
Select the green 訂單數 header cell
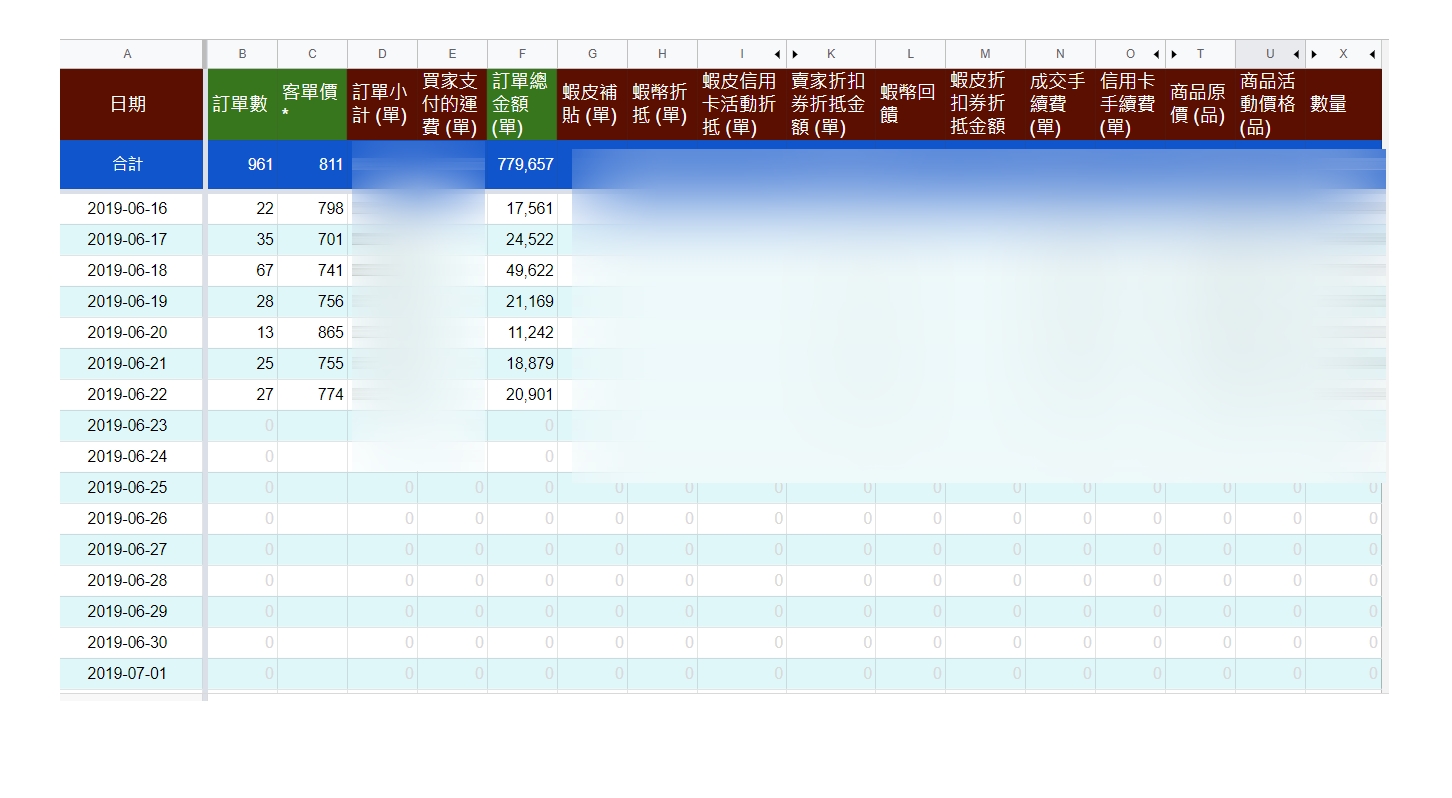tap(241, 104)
